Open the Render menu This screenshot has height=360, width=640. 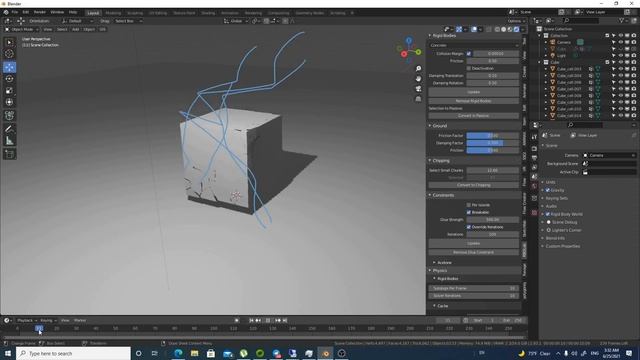(x=40, y=12)
